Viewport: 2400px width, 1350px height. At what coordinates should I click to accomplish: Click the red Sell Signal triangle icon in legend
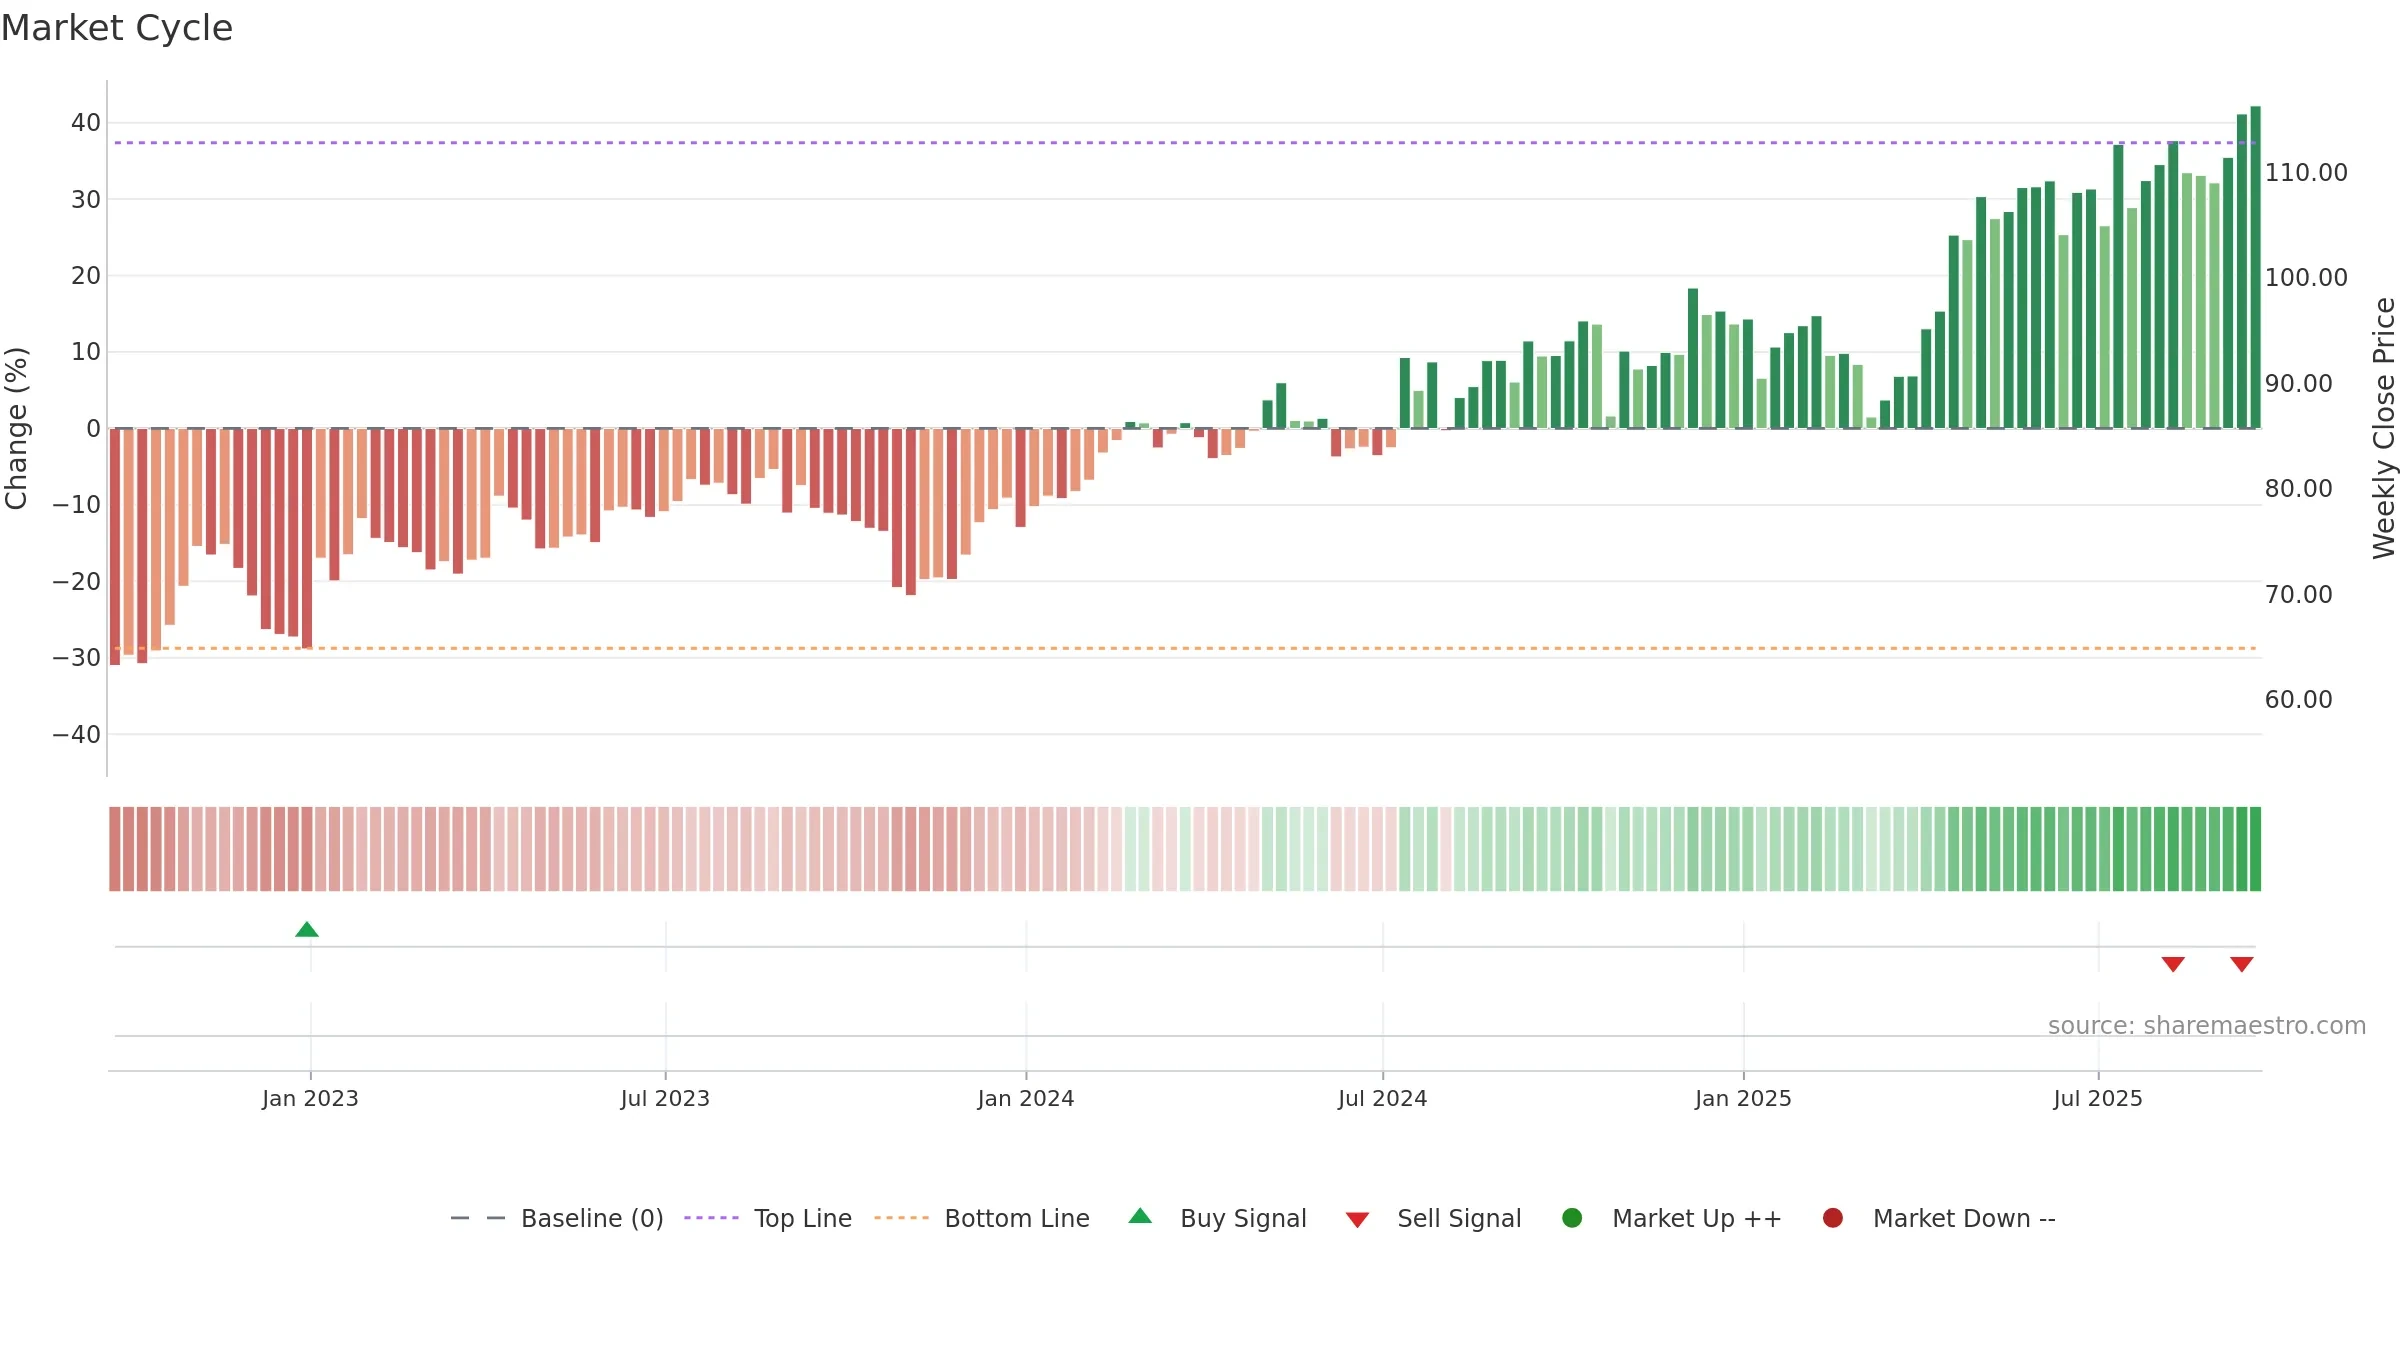[1357, 1220]
